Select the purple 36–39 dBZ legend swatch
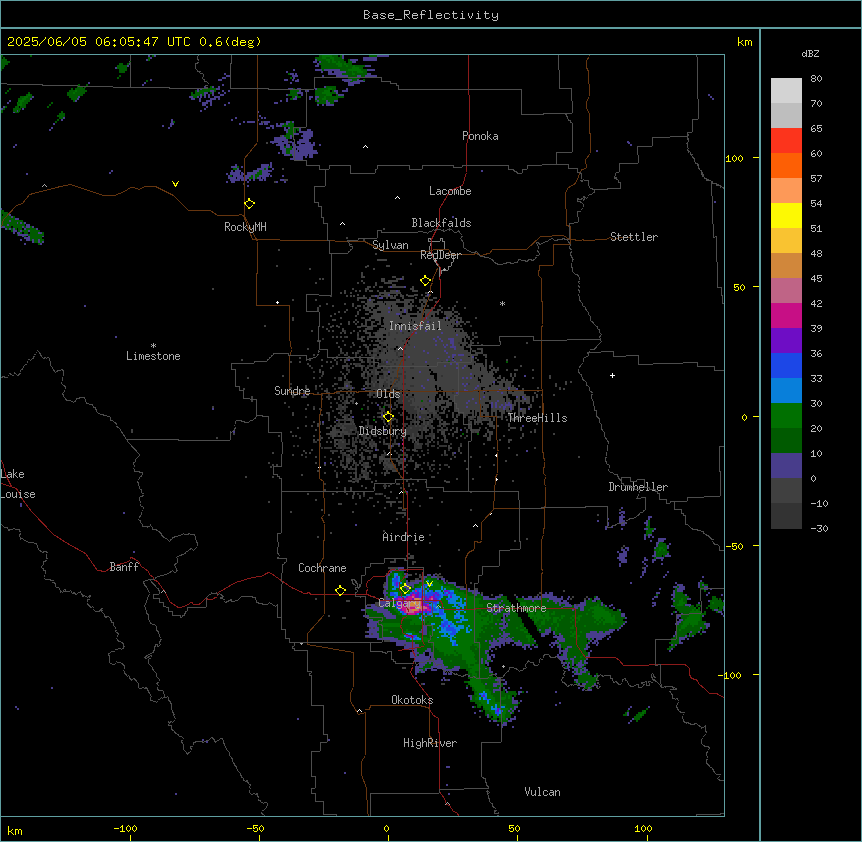This screenshot has height=842, width=862. coord(786,341)
